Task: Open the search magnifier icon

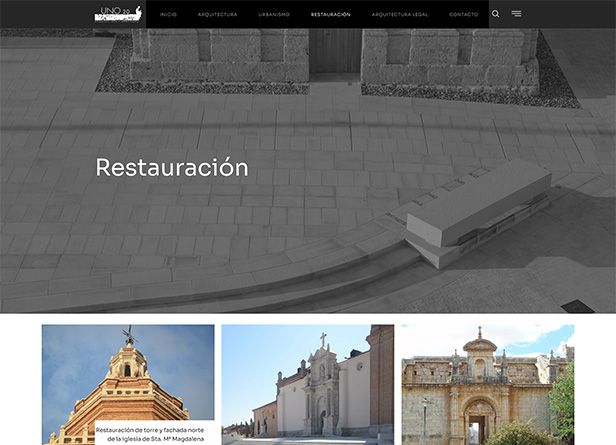Action: tap(495, 14)
